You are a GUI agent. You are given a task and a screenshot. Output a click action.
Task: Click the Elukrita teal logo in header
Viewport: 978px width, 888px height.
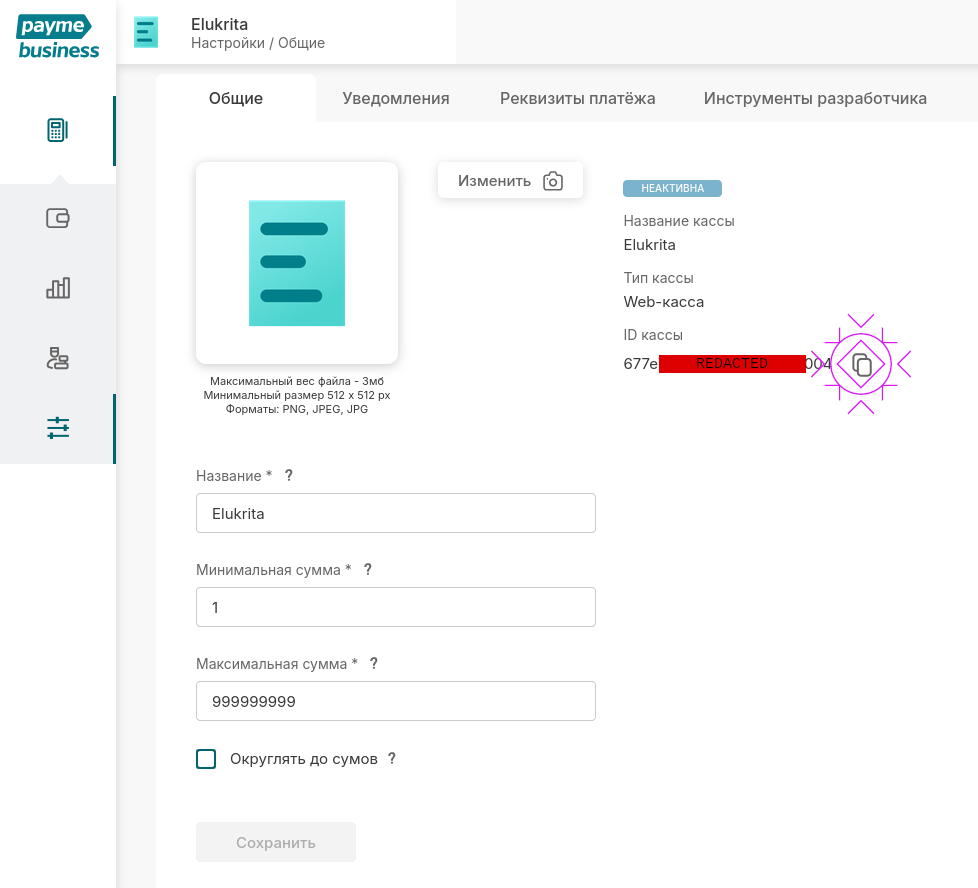(146, 32)
